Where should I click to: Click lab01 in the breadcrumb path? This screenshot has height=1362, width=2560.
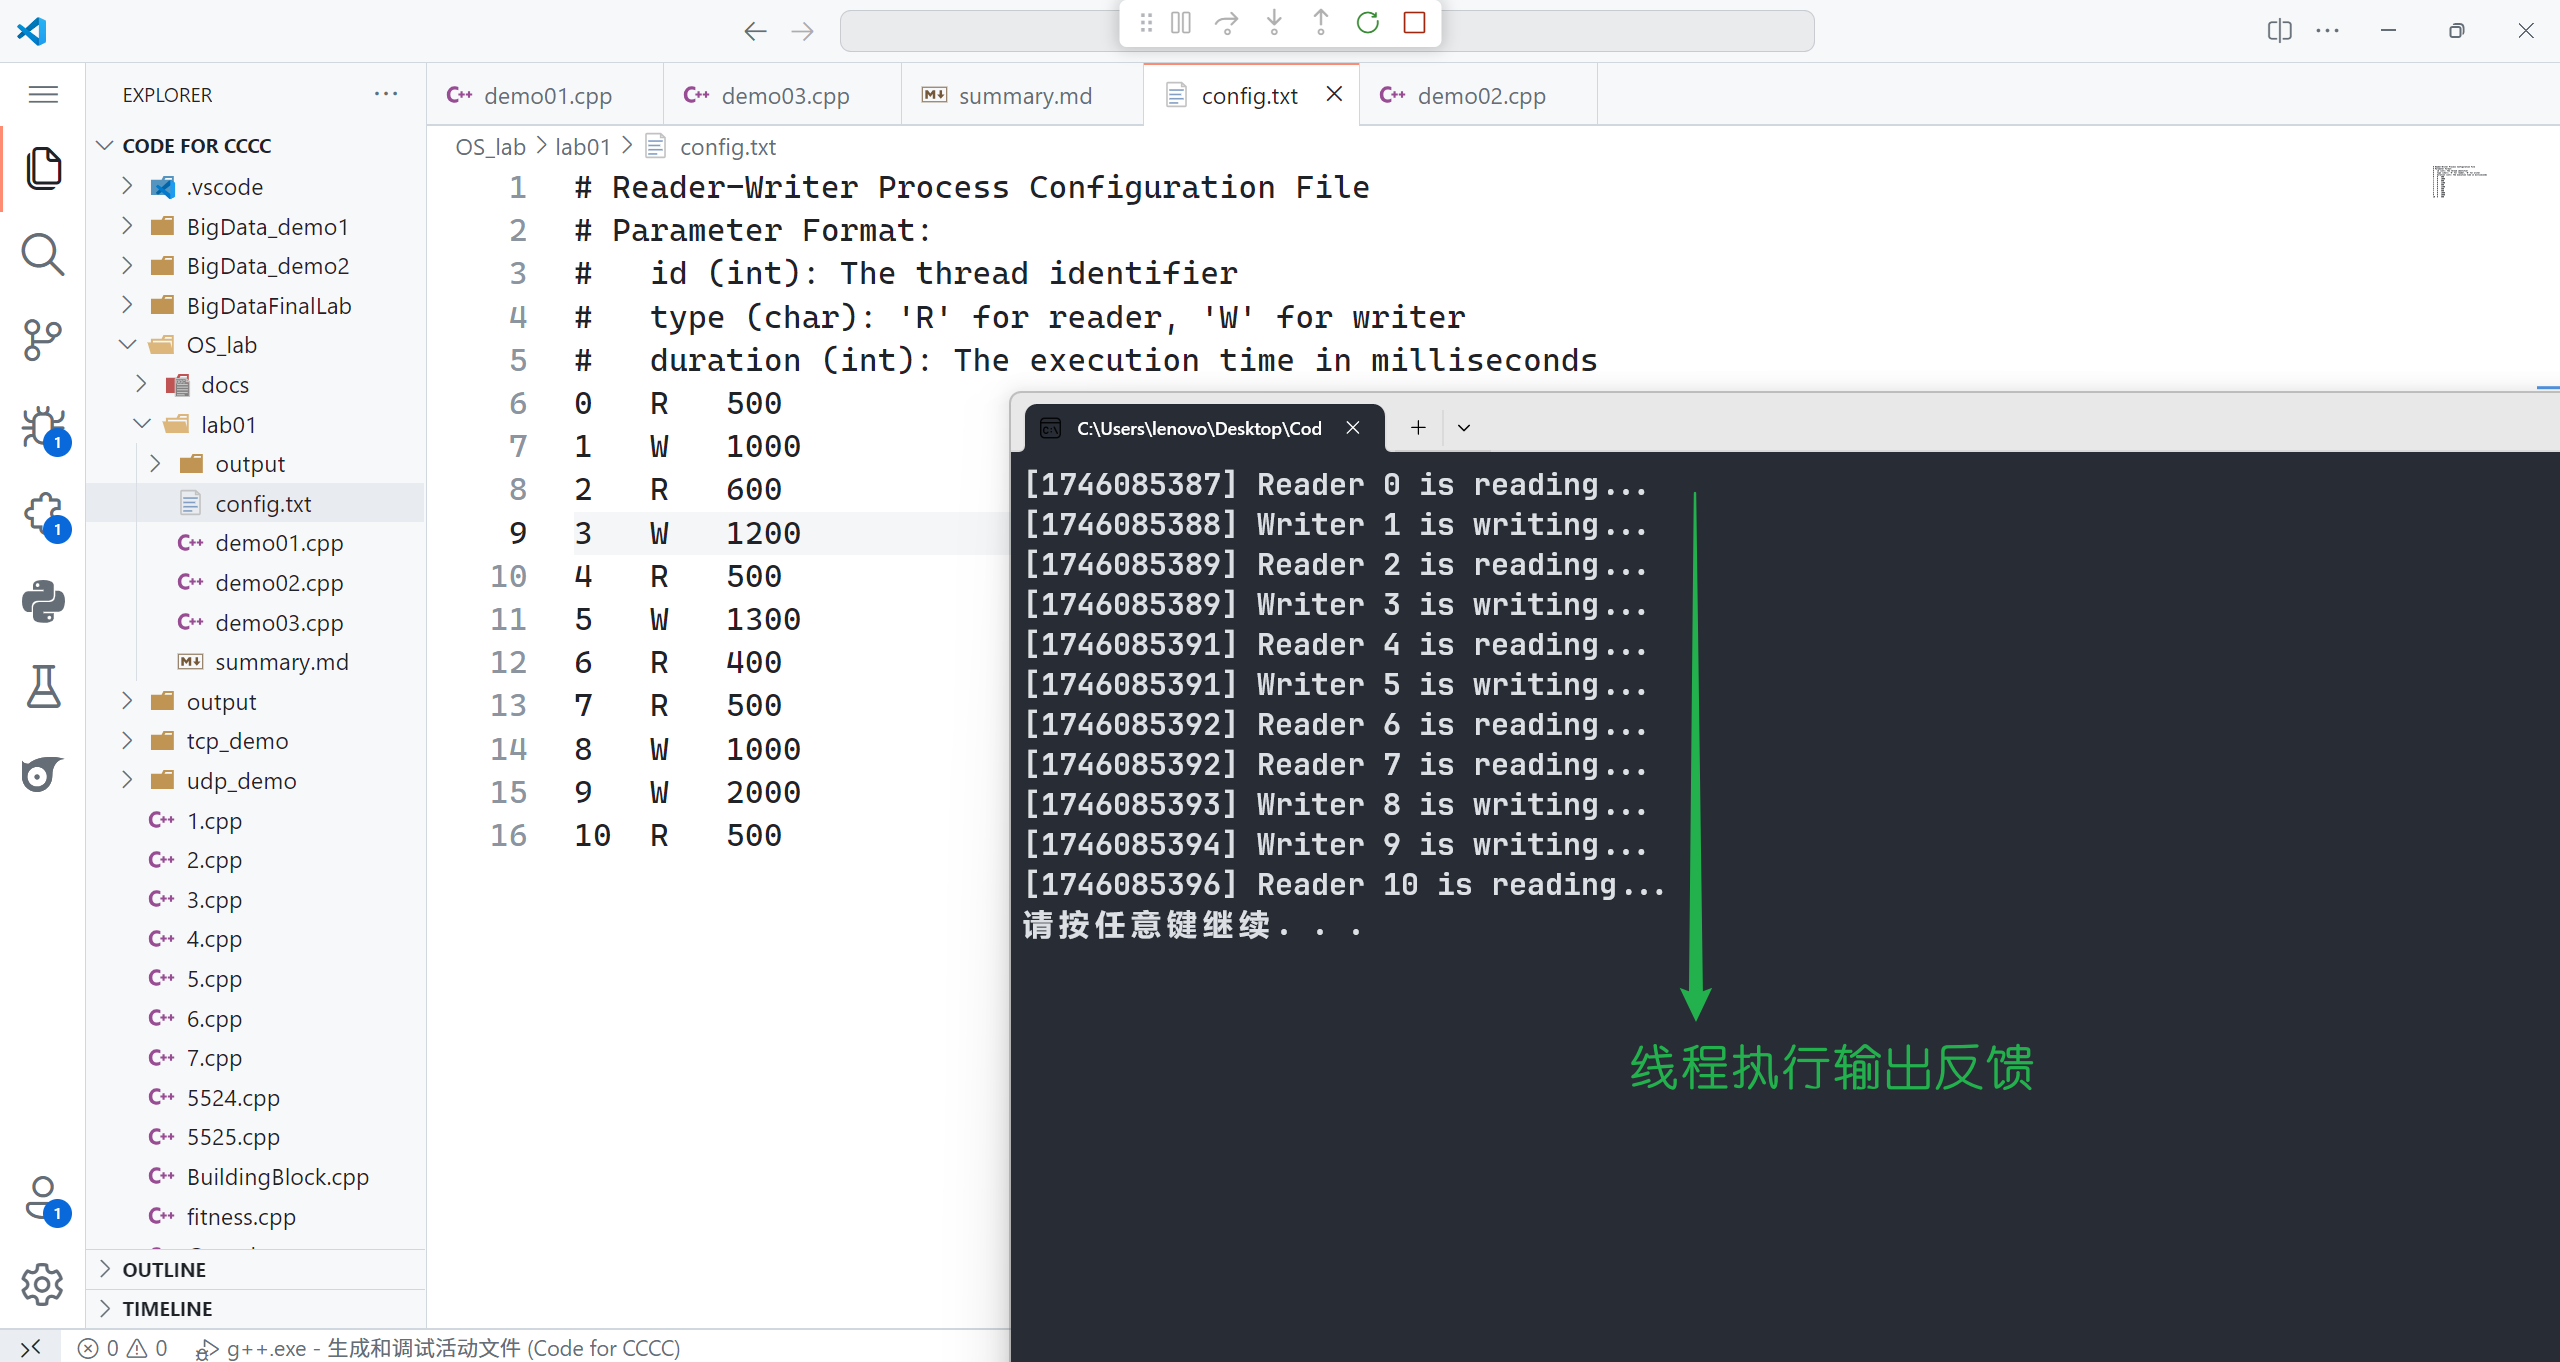pyautogui.click(x=582, y=147)
